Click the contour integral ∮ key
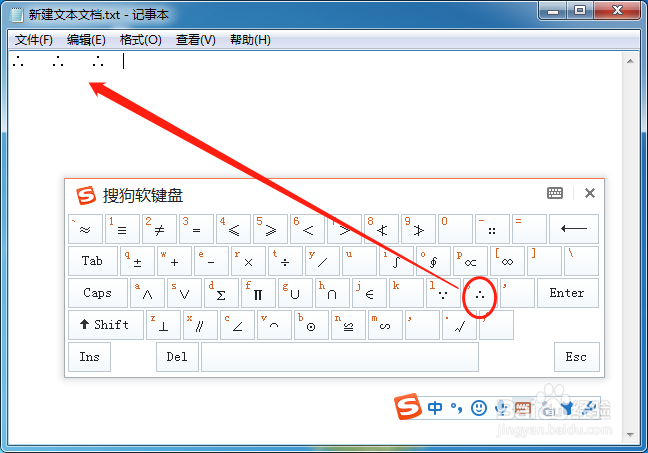The width and height of the screenshot is (648, 453). (x=433, y=261)
